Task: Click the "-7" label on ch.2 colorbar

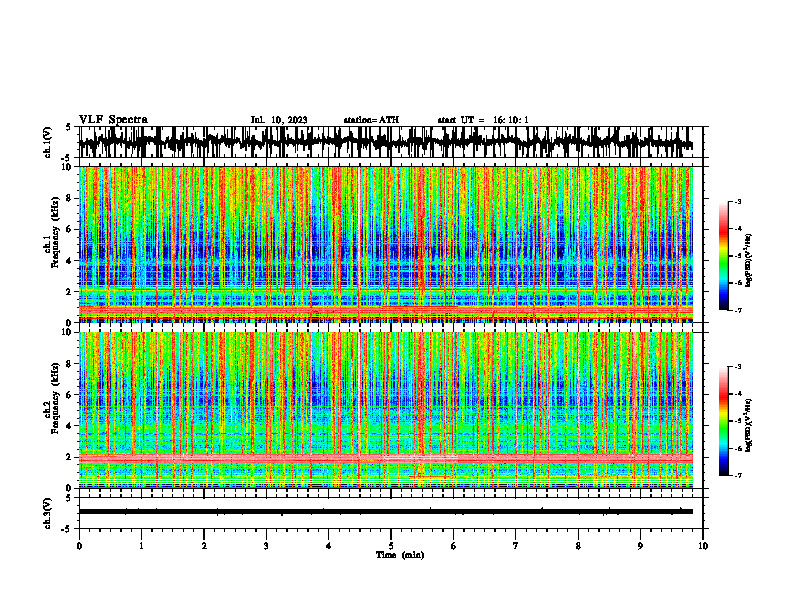Action: [737, 476]
